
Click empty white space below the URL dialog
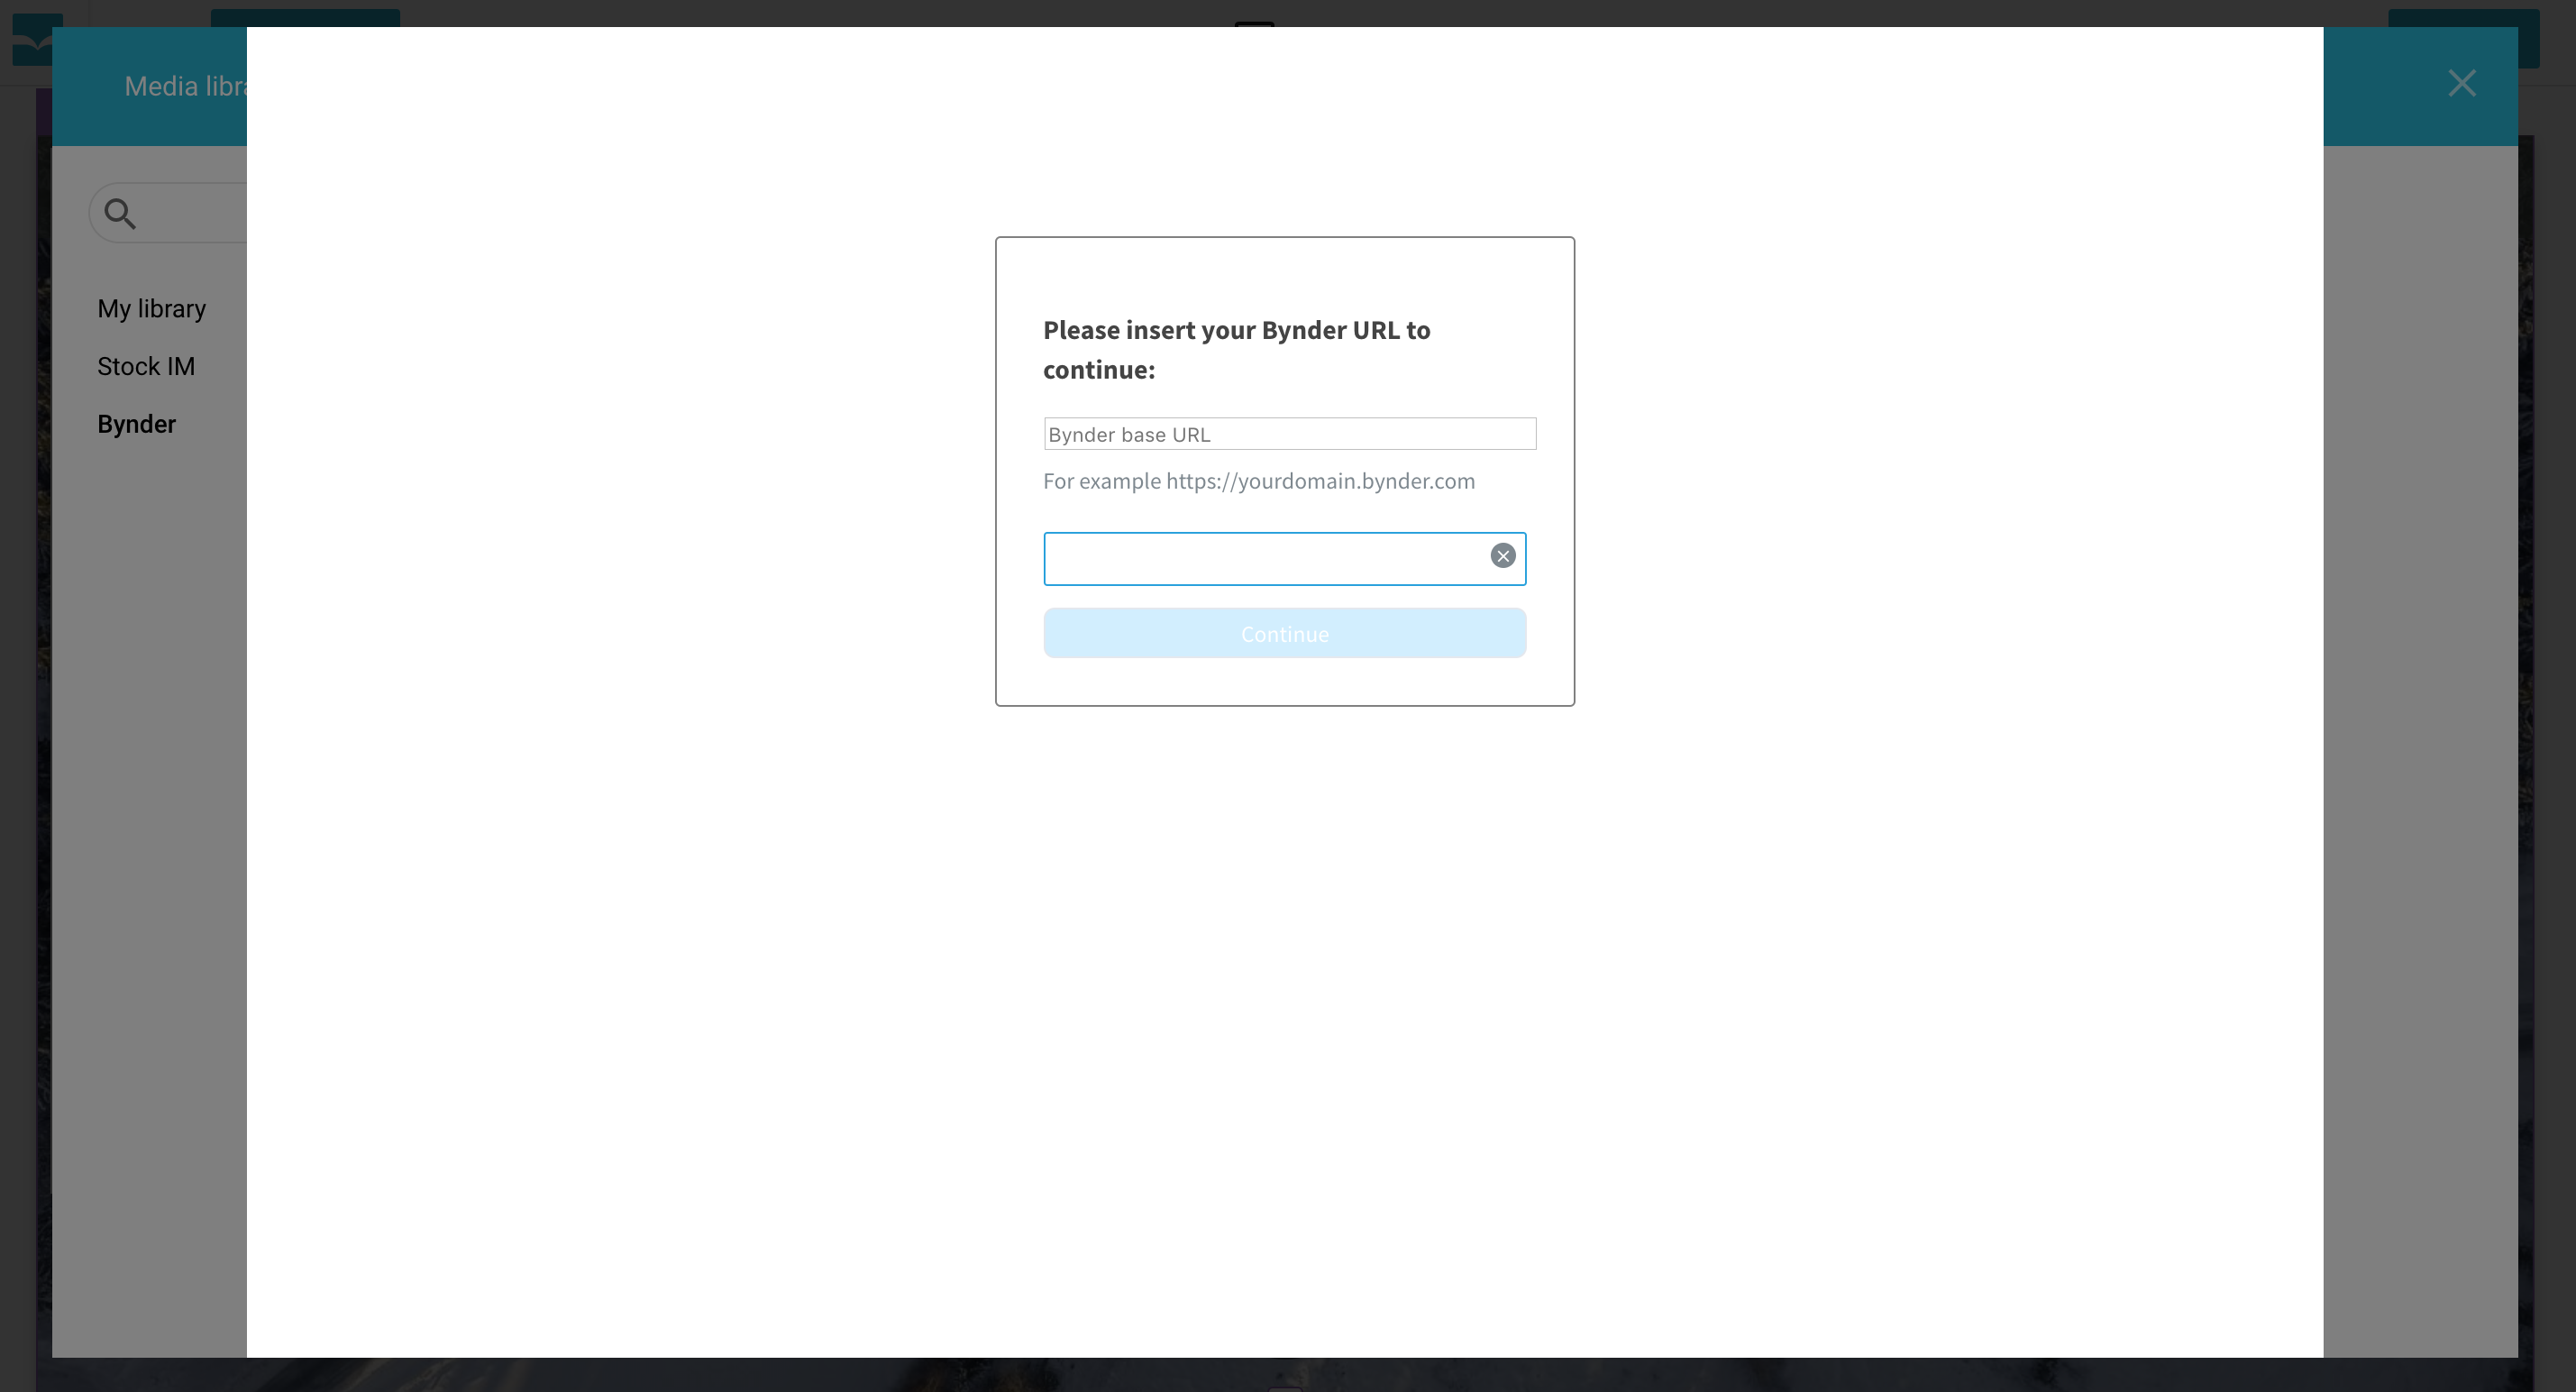click(1284, 1000)
